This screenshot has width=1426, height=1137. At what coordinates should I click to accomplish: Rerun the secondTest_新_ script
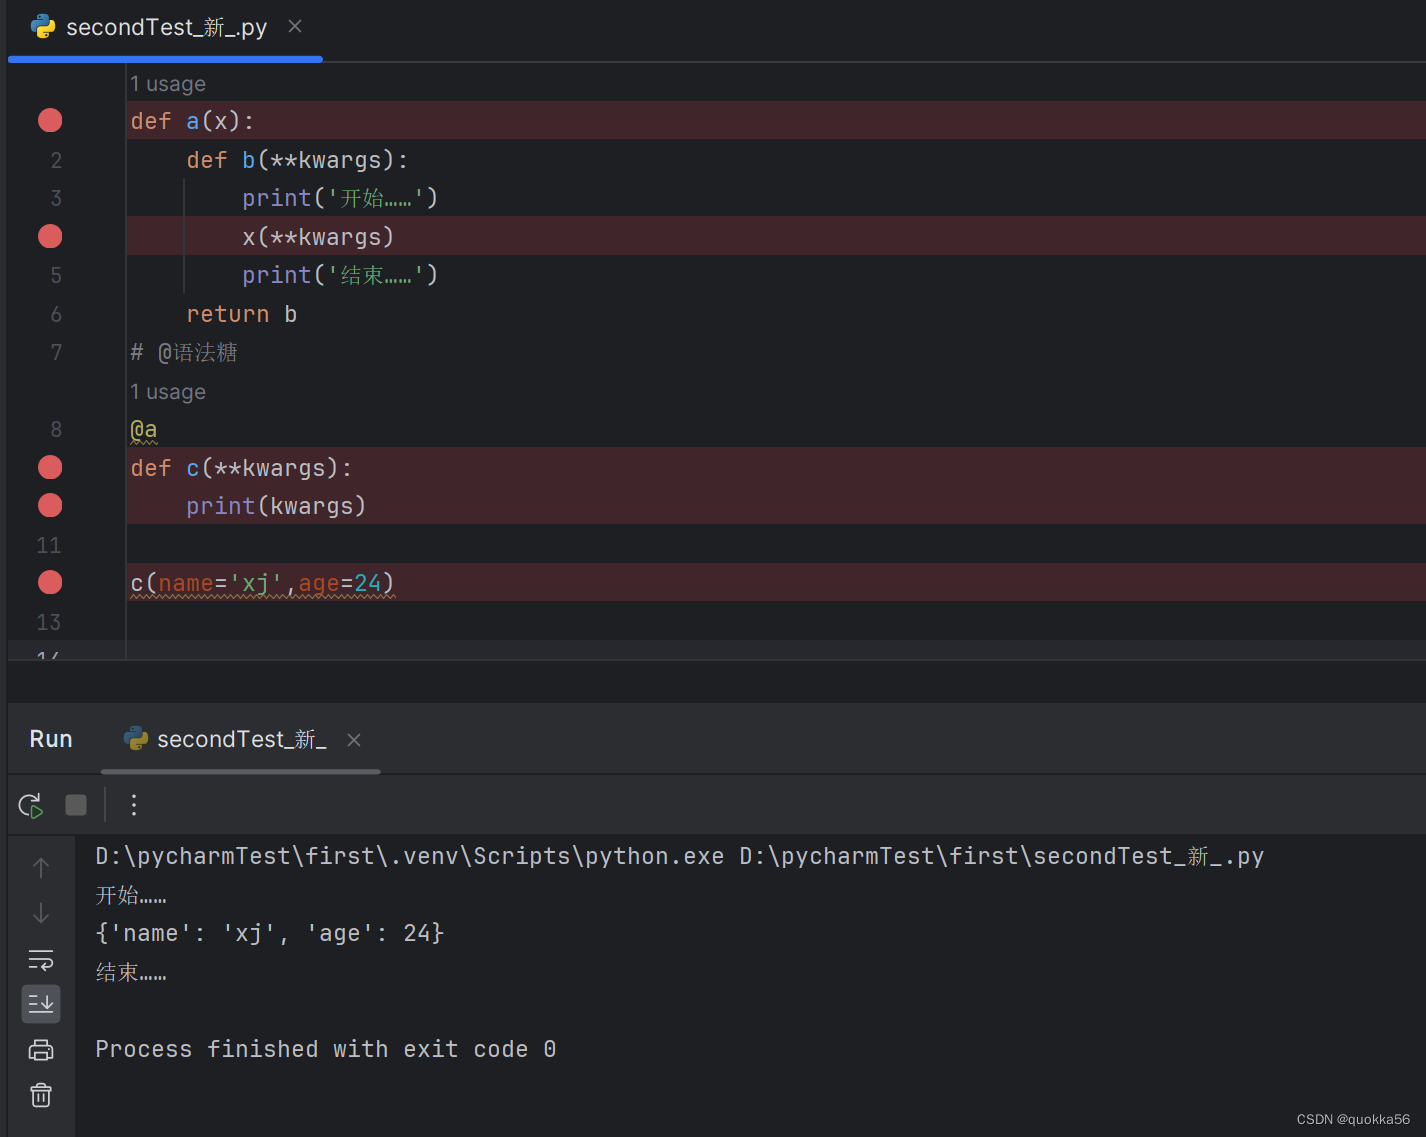[x=31, y=805]
